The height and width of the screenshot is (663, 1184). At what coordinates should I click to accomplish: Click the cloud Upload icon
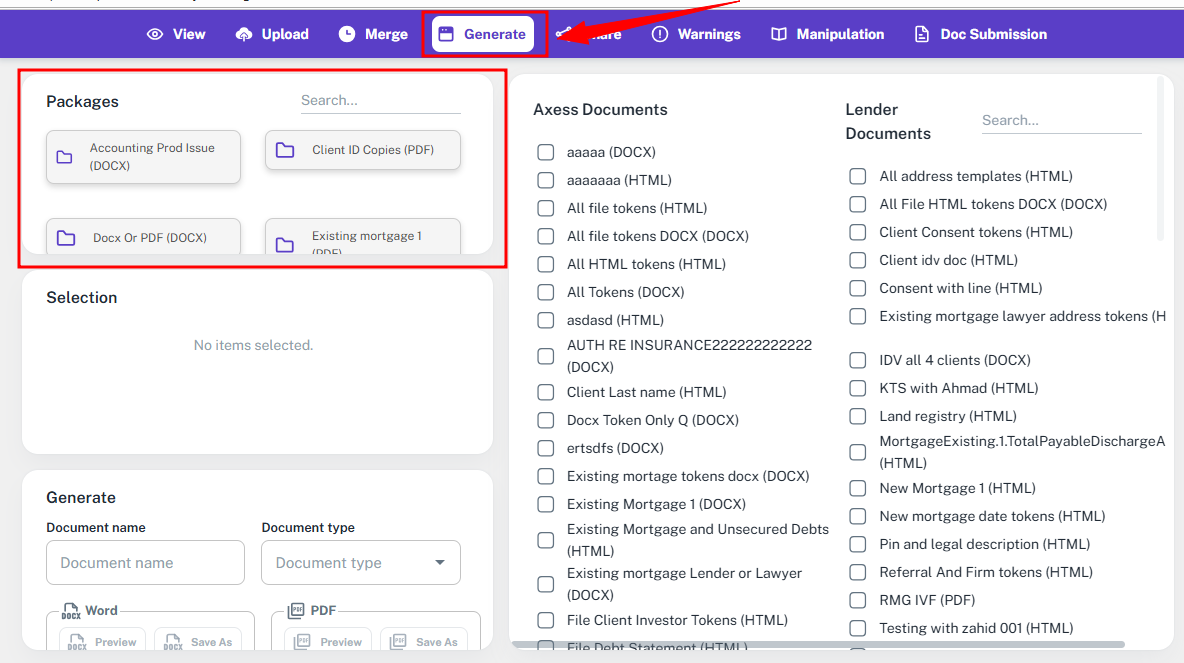click(x=244, y=34)
